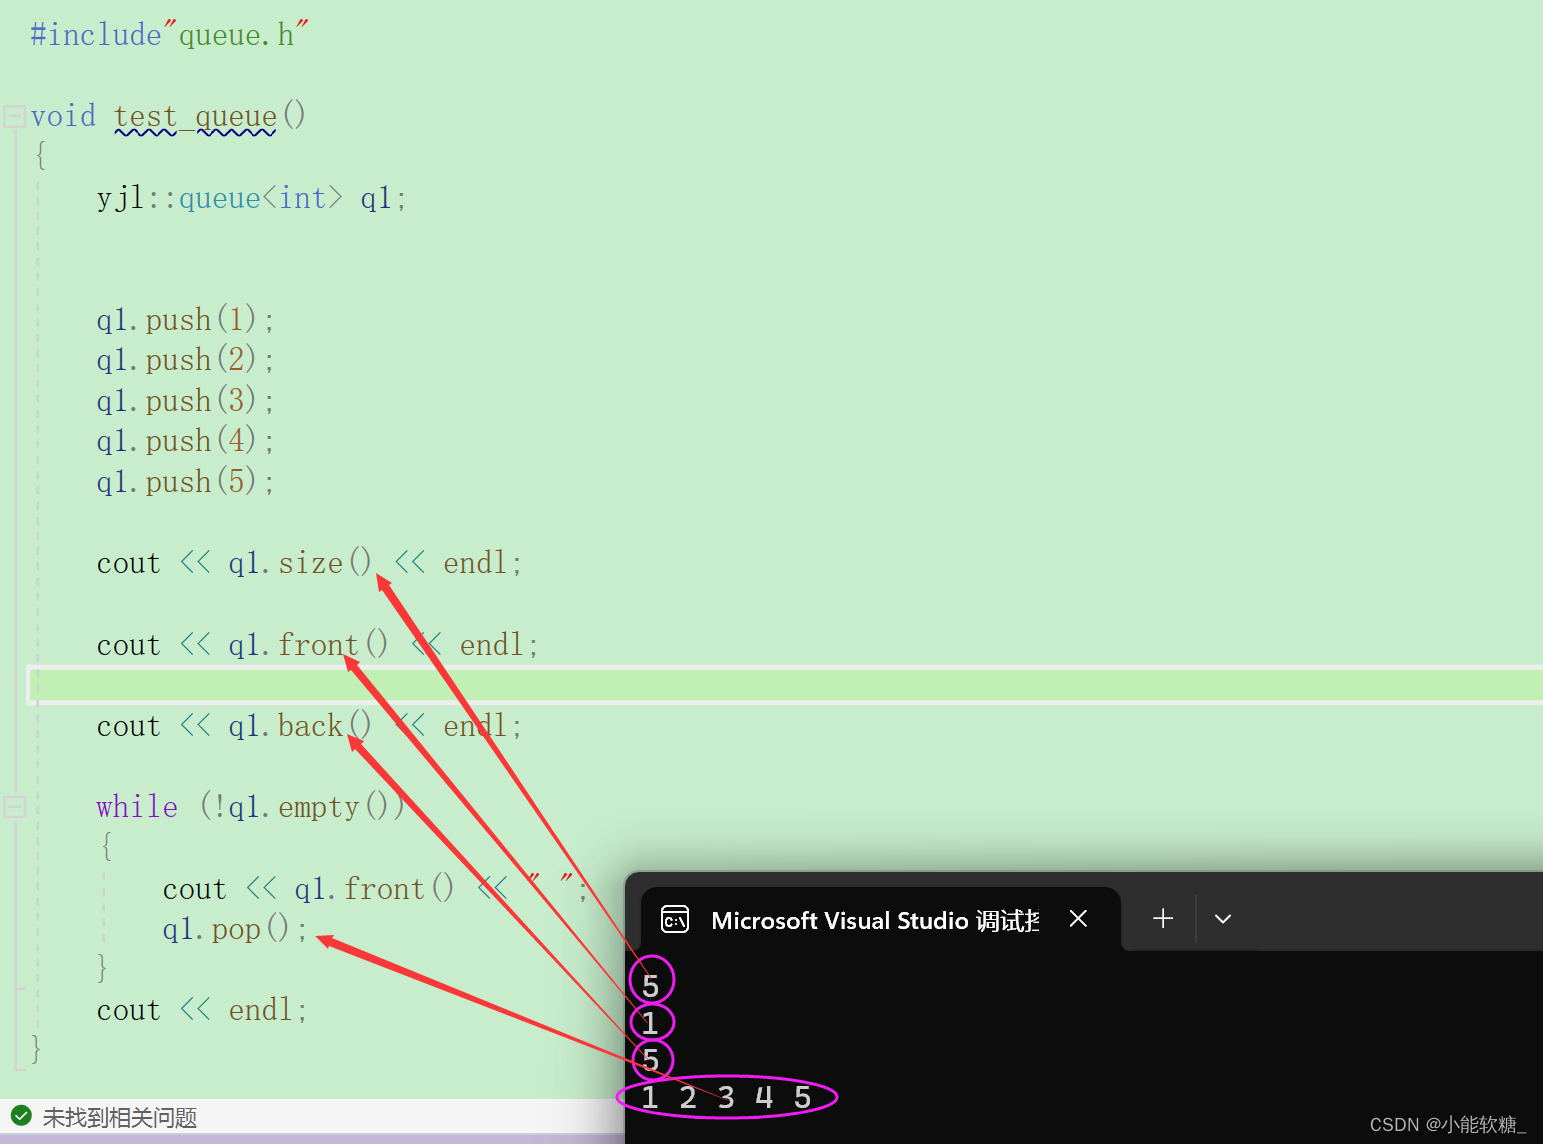Click the final cout << endl line
This screenshot has height=1144, width=1543.
tap(201, 1011)
